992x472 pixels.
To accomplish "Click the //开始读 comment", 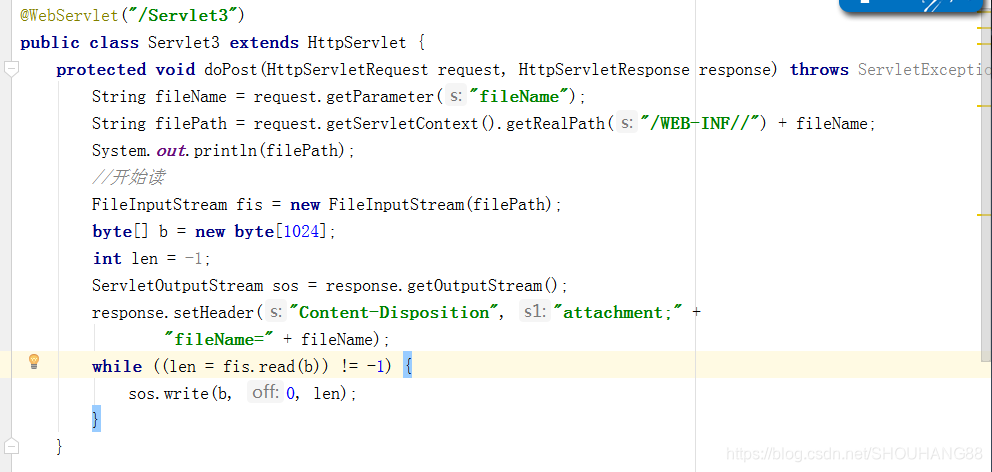I will 128,178.
